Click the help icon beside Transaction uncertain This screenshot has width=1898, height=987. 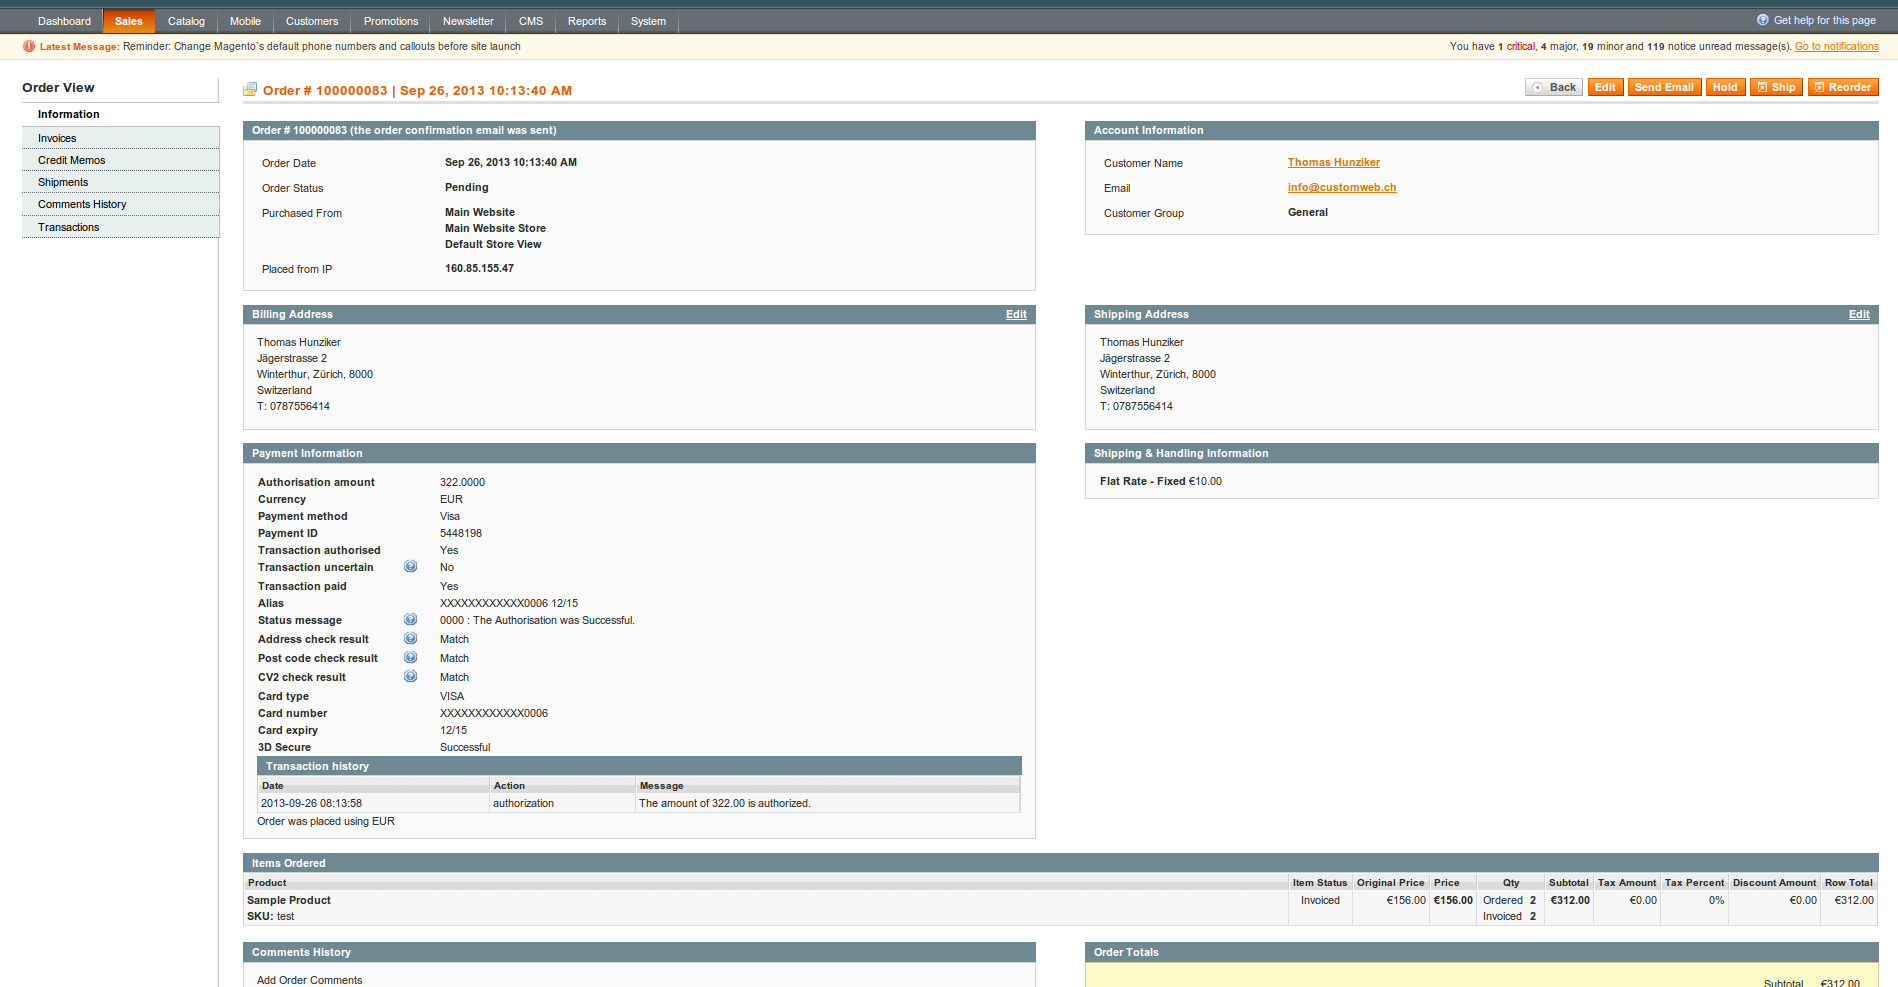pyautogui.click(x=410, y=567)
